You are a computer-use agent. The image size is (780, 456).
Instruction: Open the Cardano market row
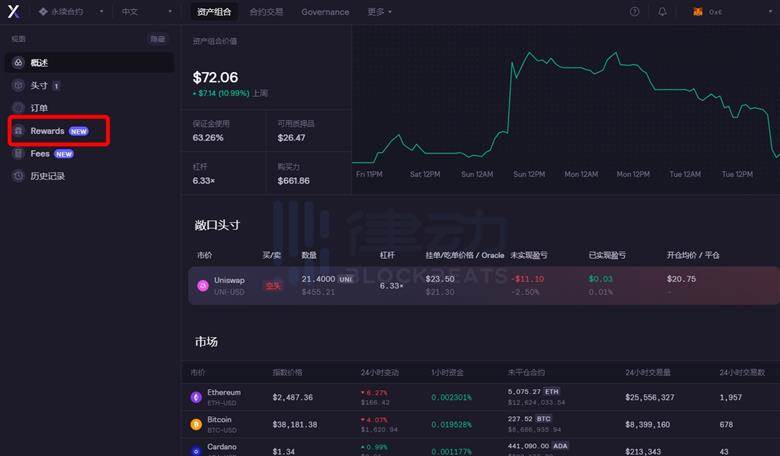(481, 448)
